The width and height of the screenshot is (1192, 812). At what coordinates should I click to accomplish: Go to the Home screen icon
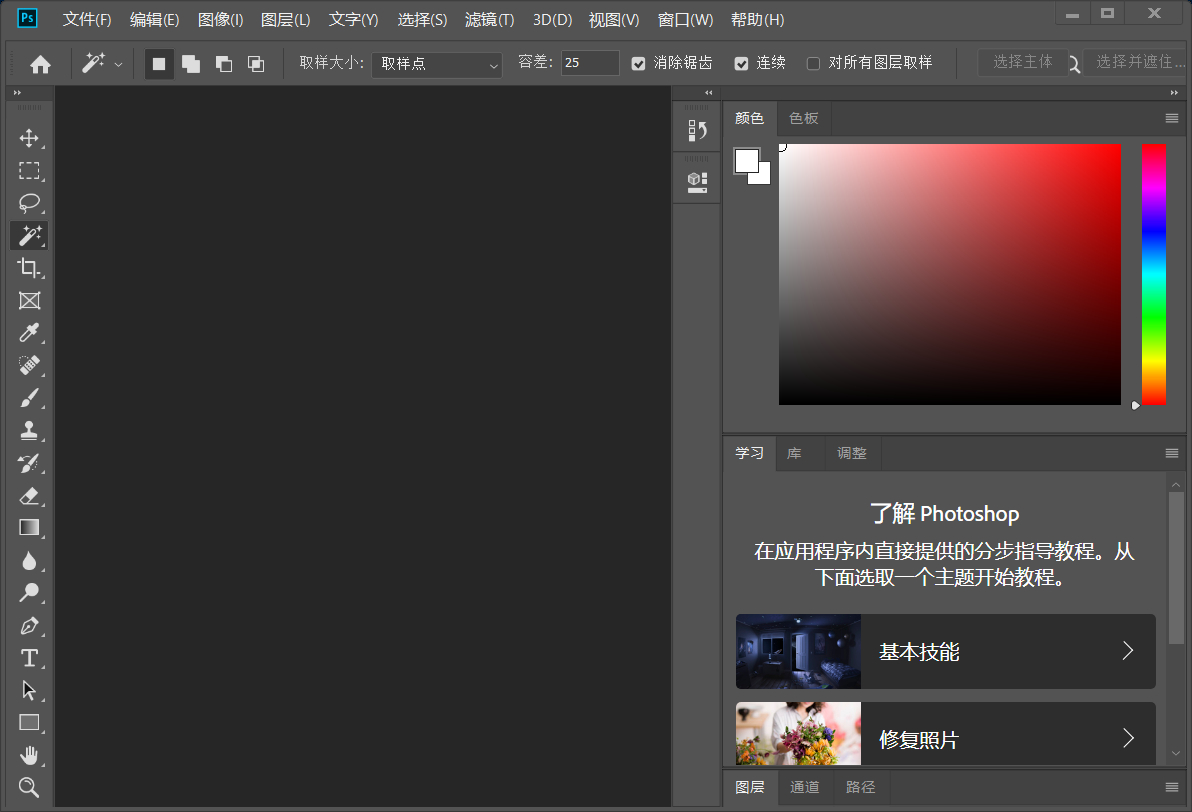(x=40, y=64)
